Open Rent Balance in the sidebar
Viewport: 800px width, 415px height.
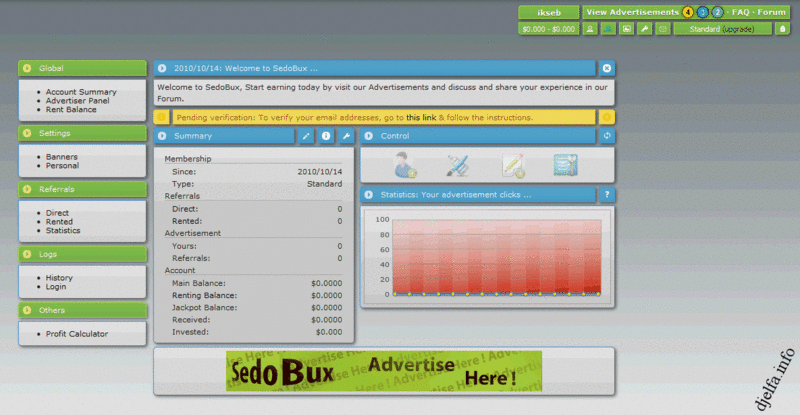(x=71, y=109)
